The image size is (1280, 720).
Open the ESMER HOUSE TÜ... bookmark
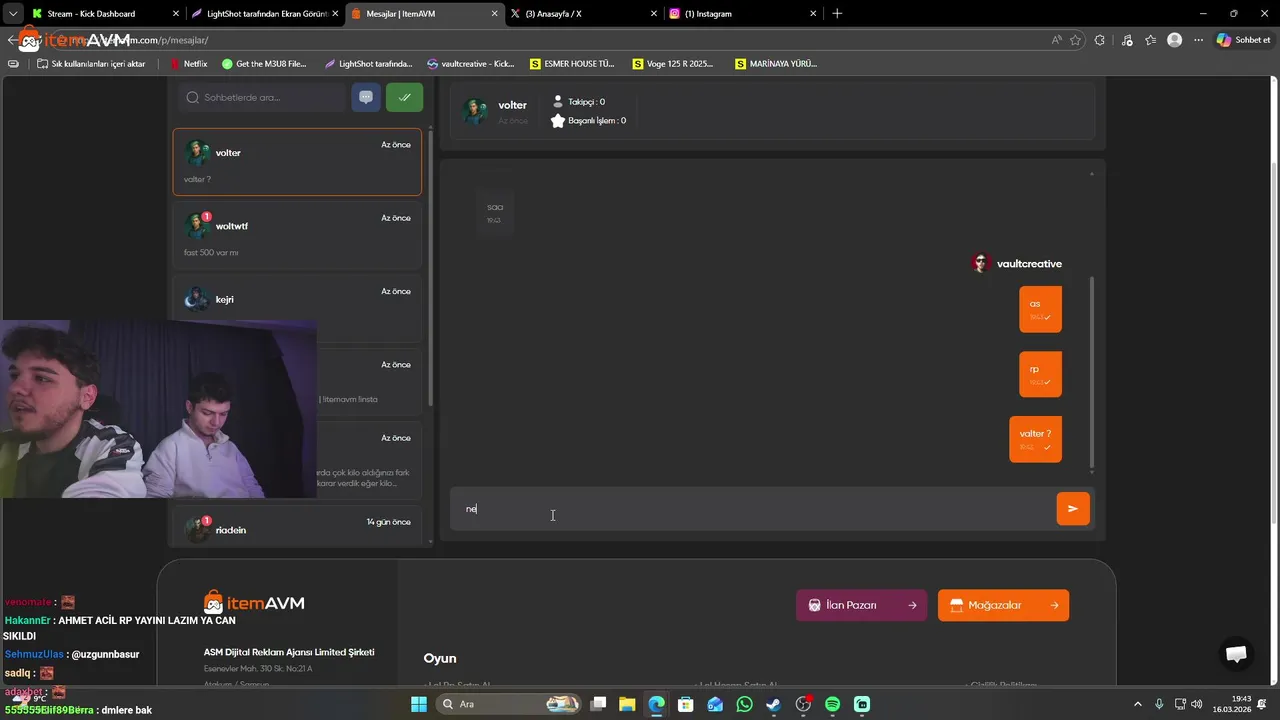click(x=573, y=63)
